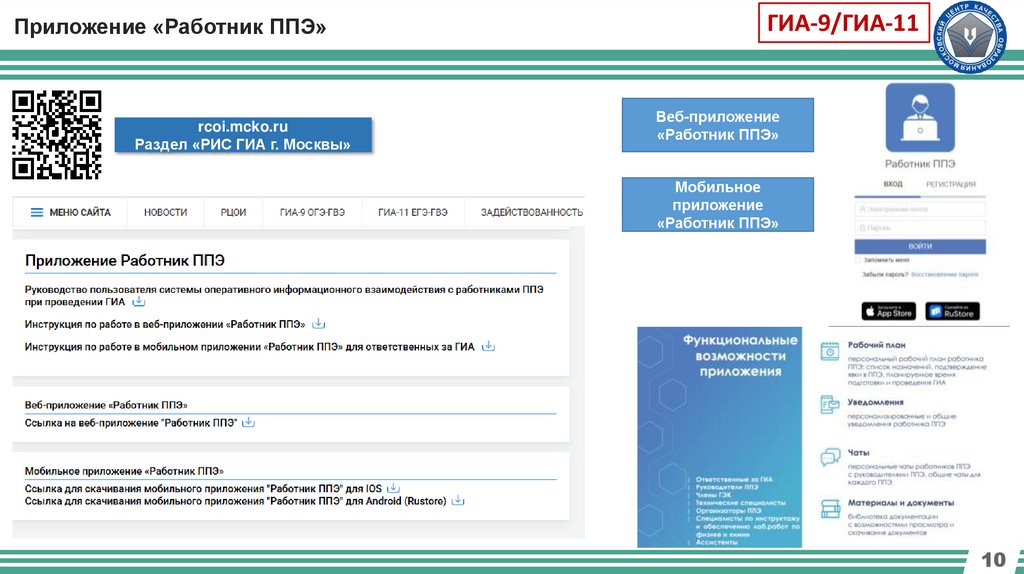Click the slide number 10
Screen dimensions: 1024x574
(x=993, y=560)
